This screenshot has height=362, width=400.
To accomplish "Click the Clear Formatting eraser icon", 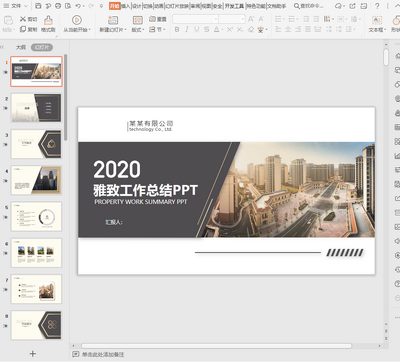I will click(251, 29).
